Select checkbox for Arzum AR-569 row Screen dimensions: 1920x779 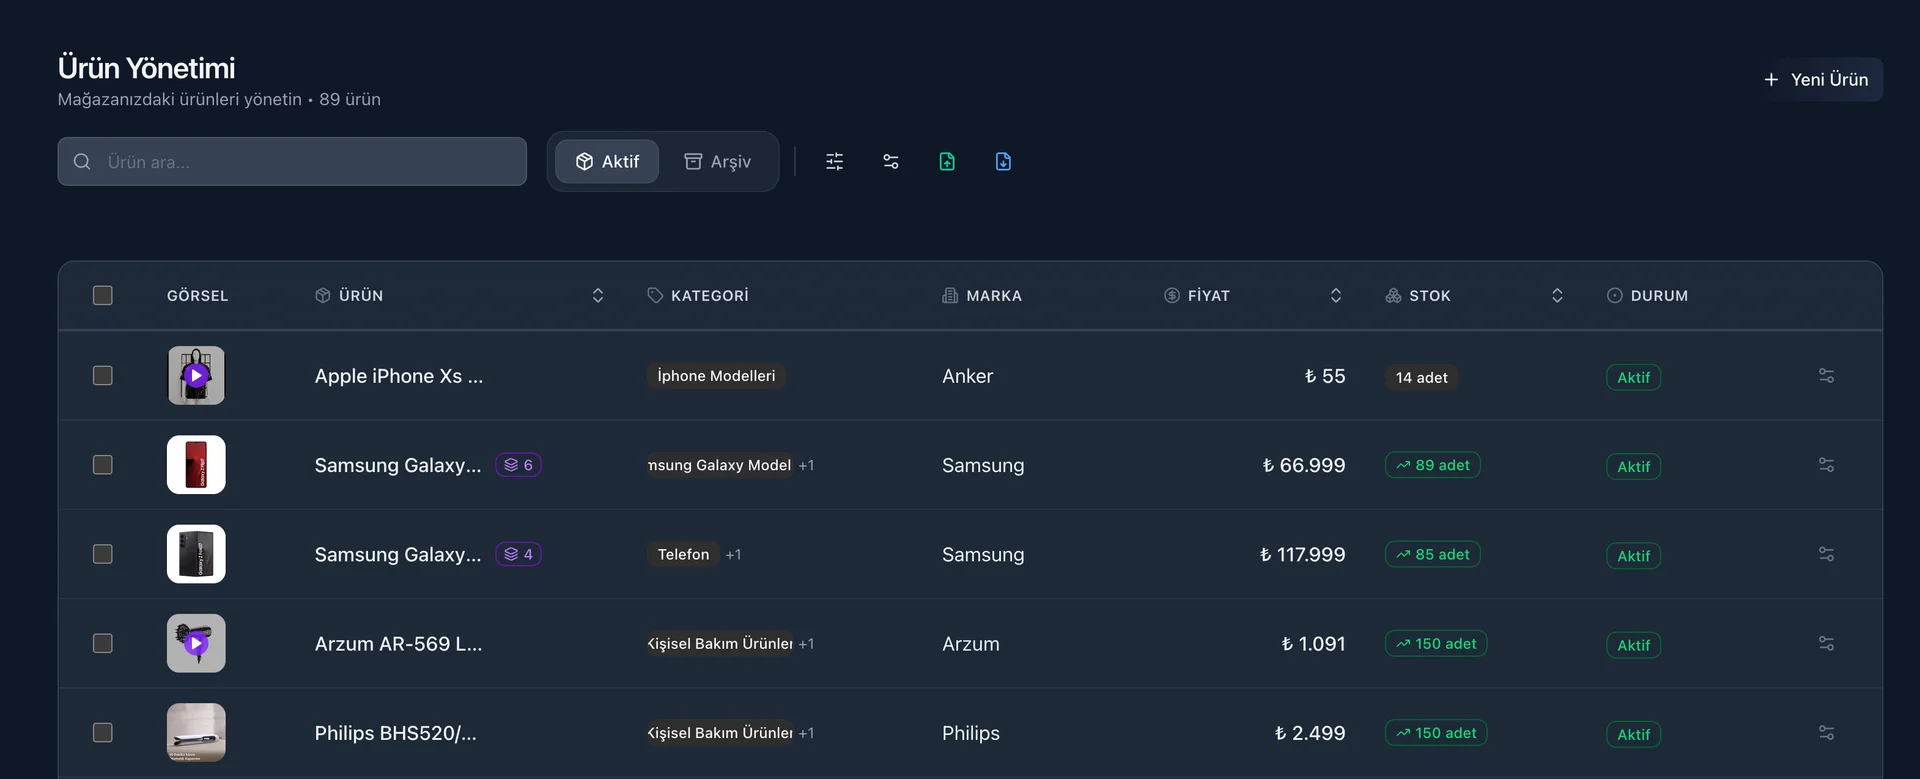[103, 644]
